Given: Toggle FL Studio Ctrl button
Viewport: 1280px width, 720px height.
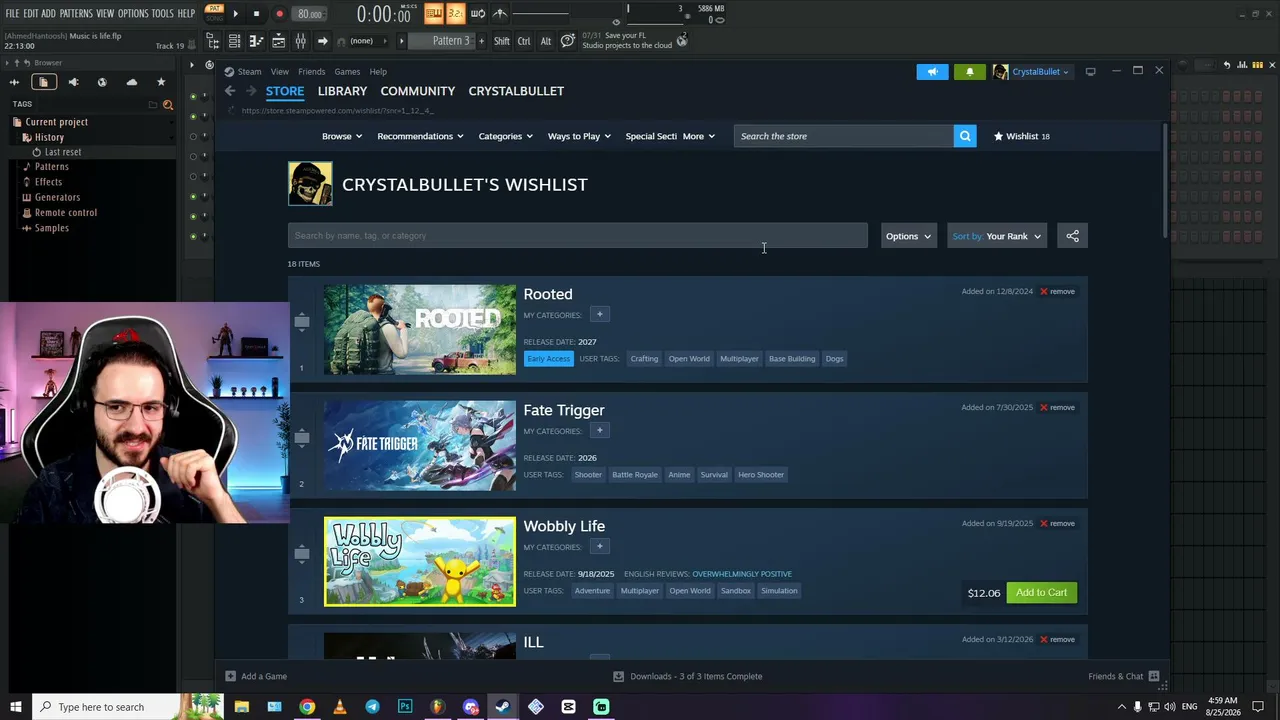Looking at the screenshot, I should (x=524, y=41).
